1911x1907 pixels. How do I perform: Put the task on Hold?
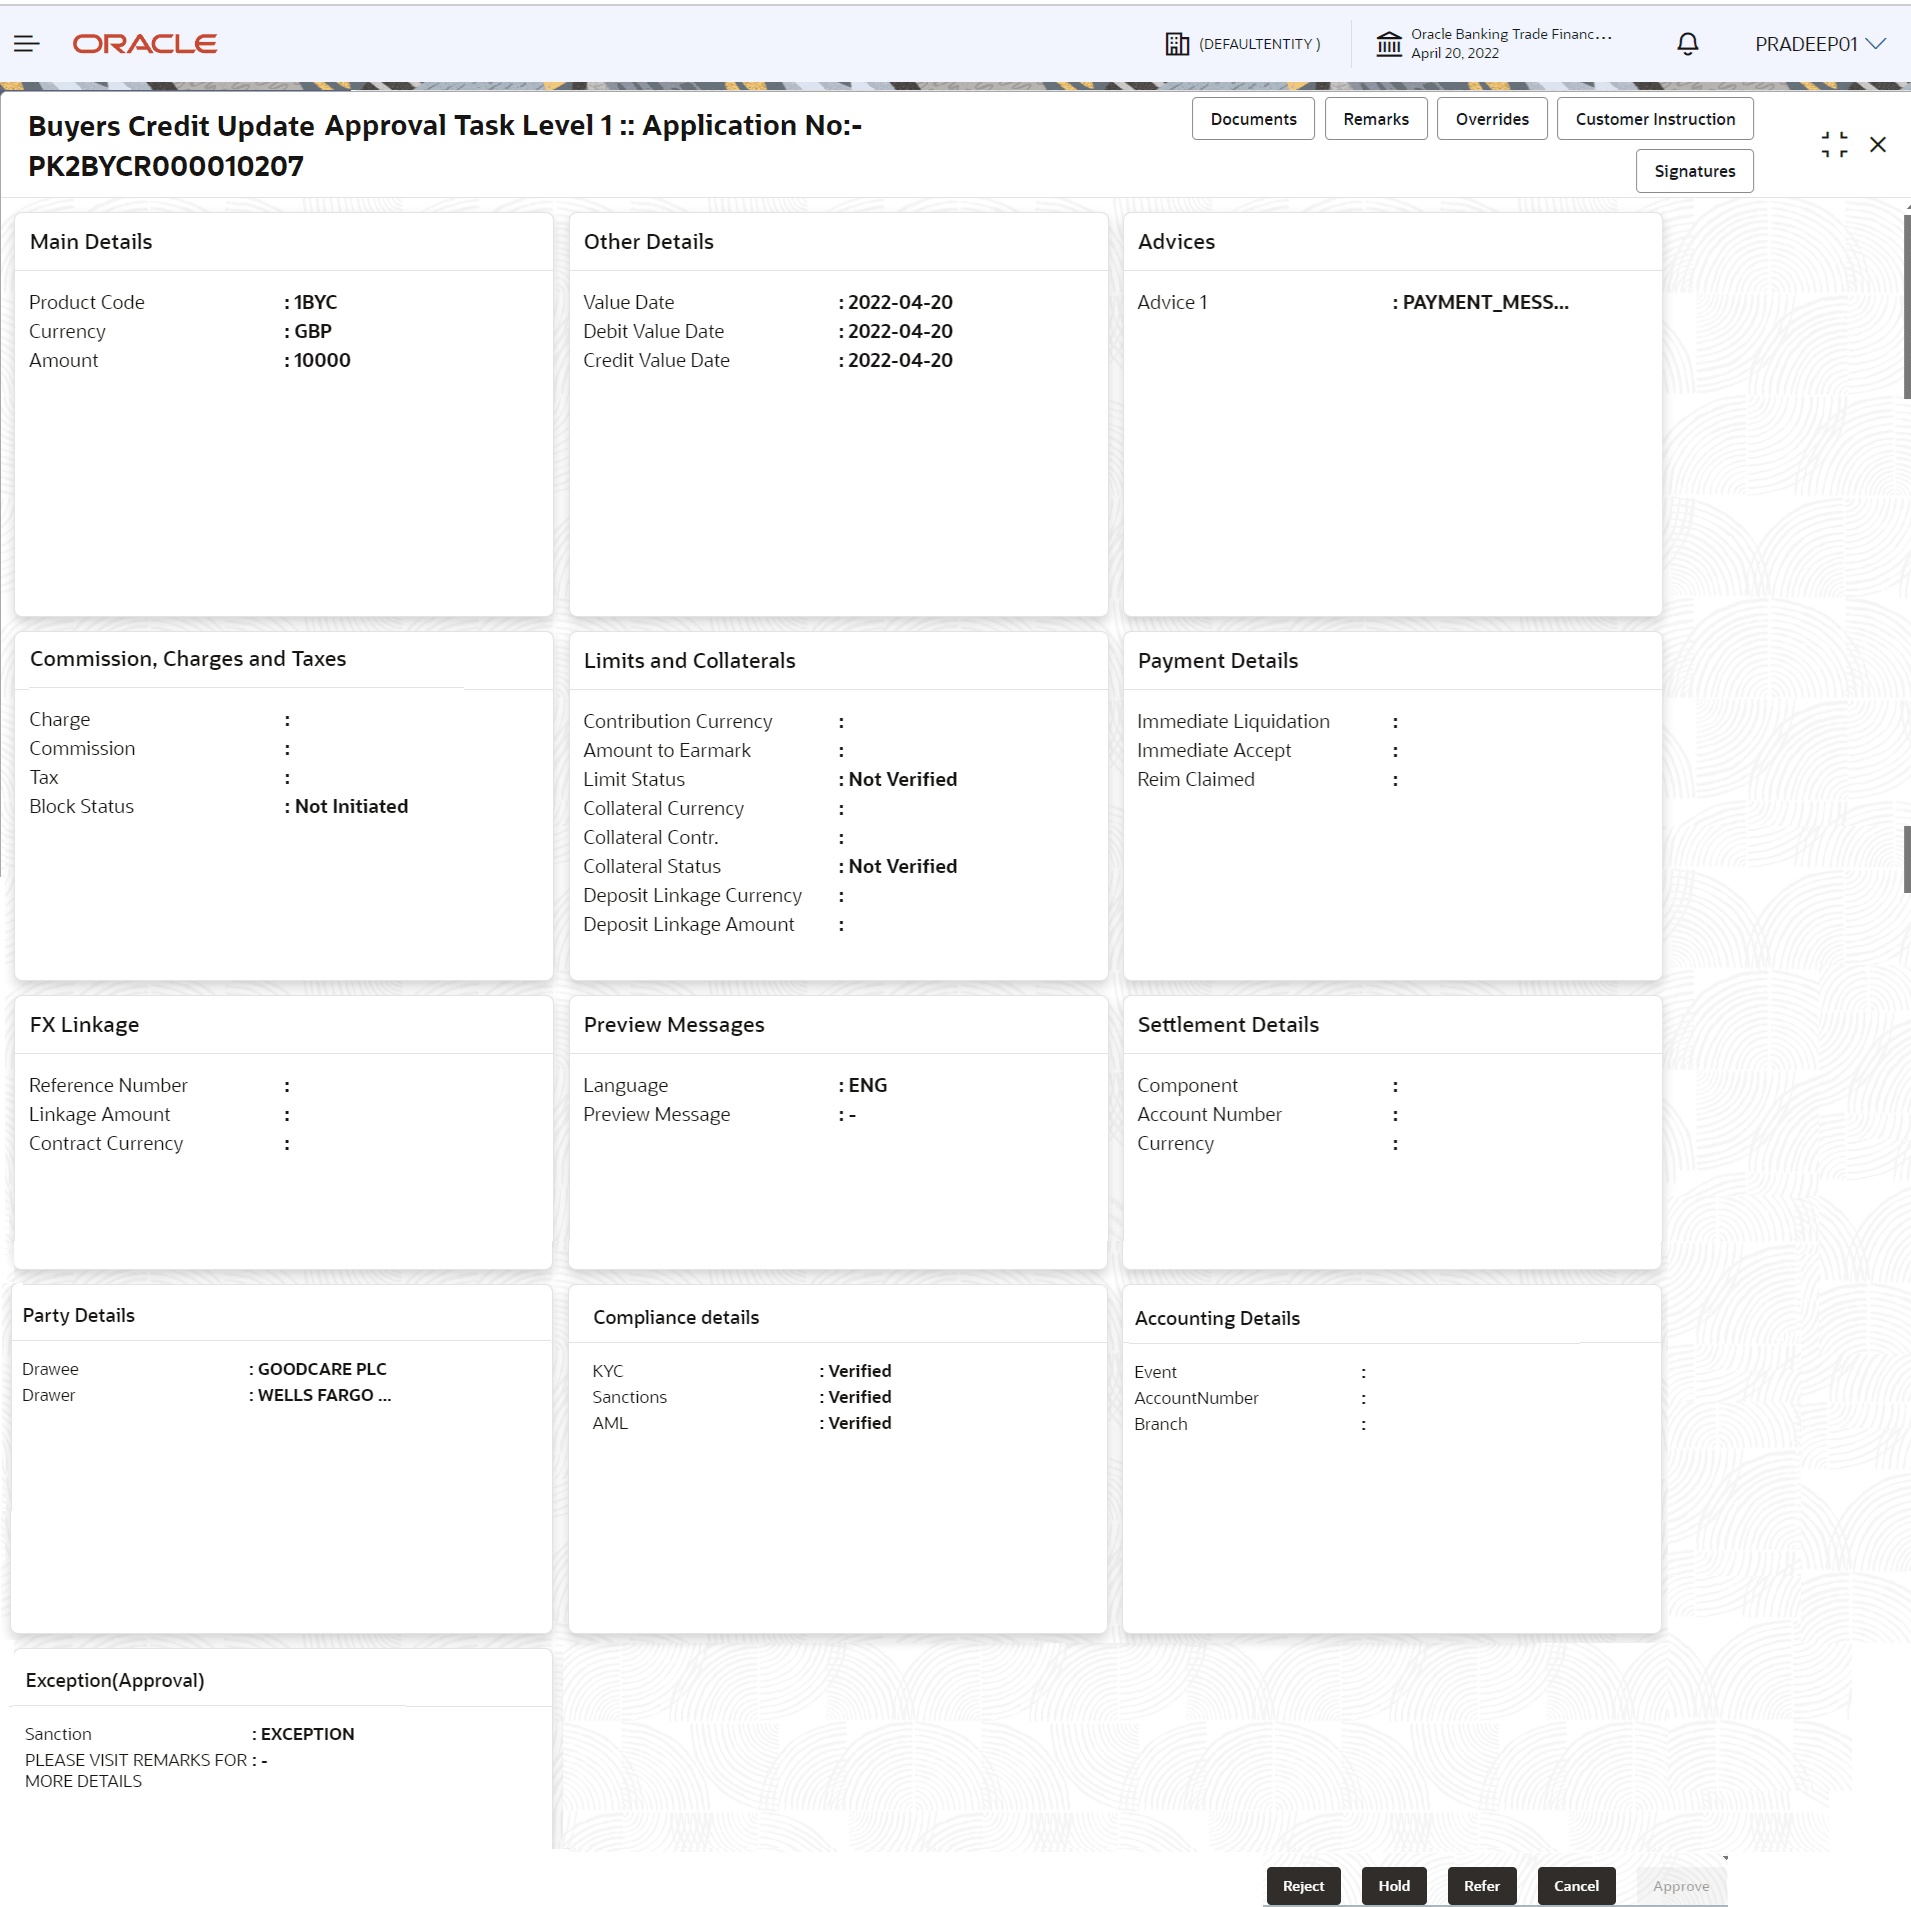[1395, 1885]
